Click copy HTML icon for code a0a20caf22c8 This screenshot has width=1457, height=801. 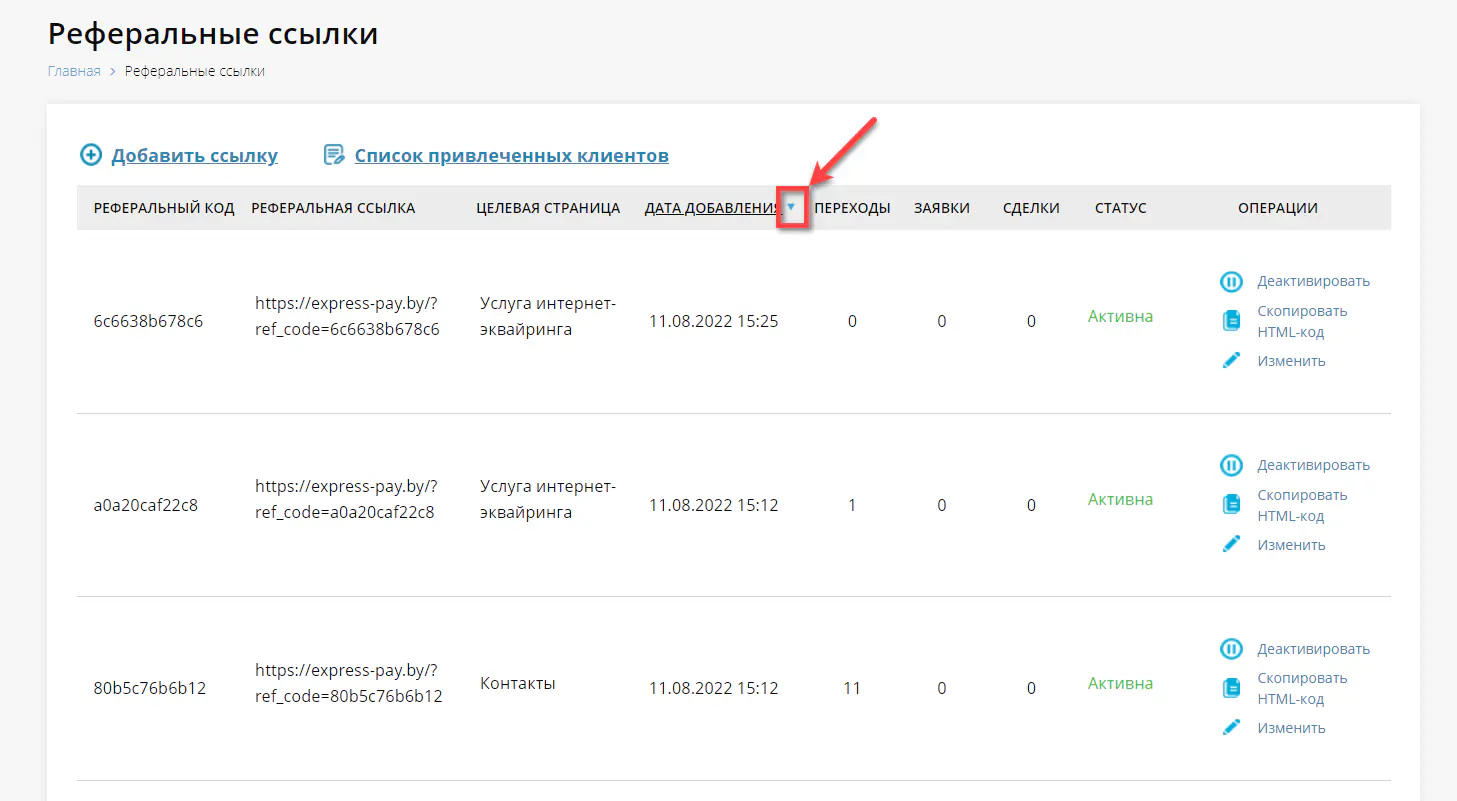(1231, 505)
